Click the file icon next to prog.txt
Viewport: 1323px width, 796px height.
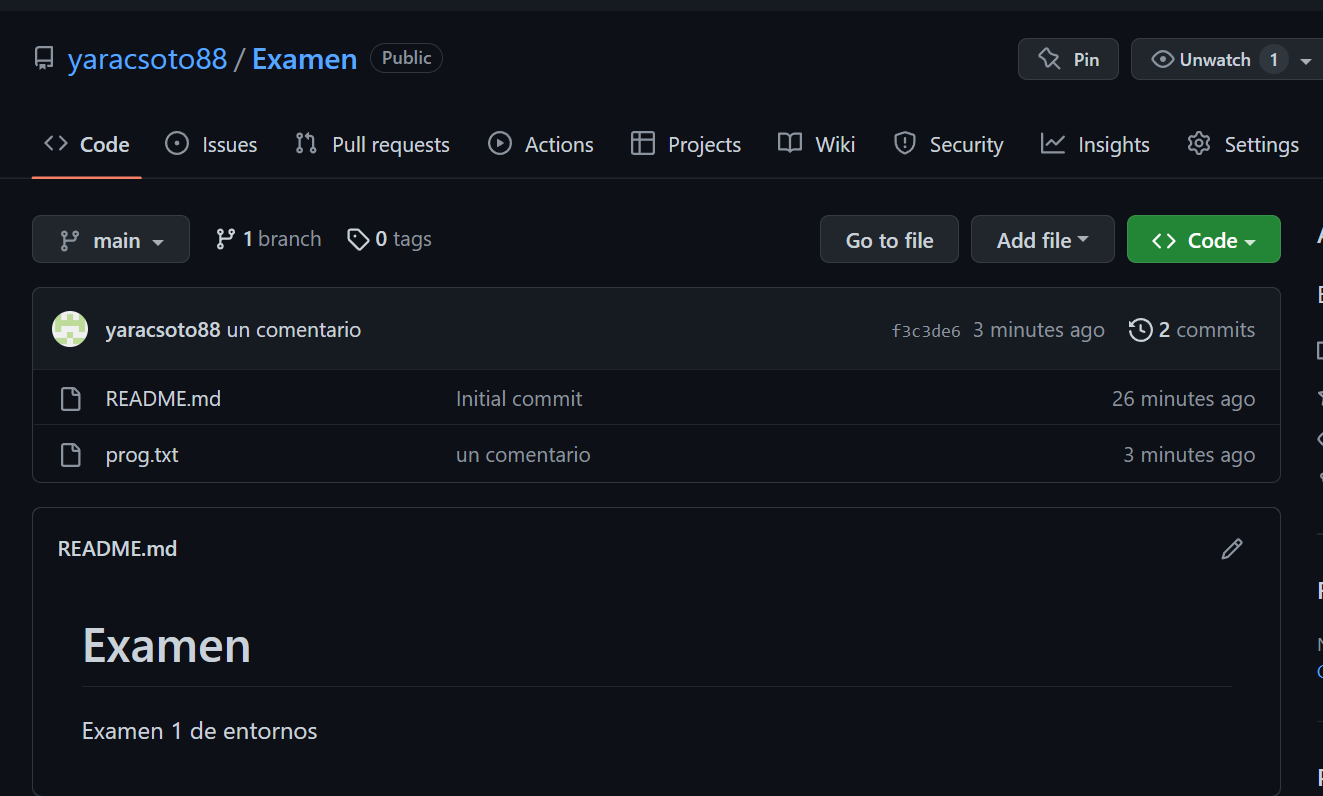point(70,454)
